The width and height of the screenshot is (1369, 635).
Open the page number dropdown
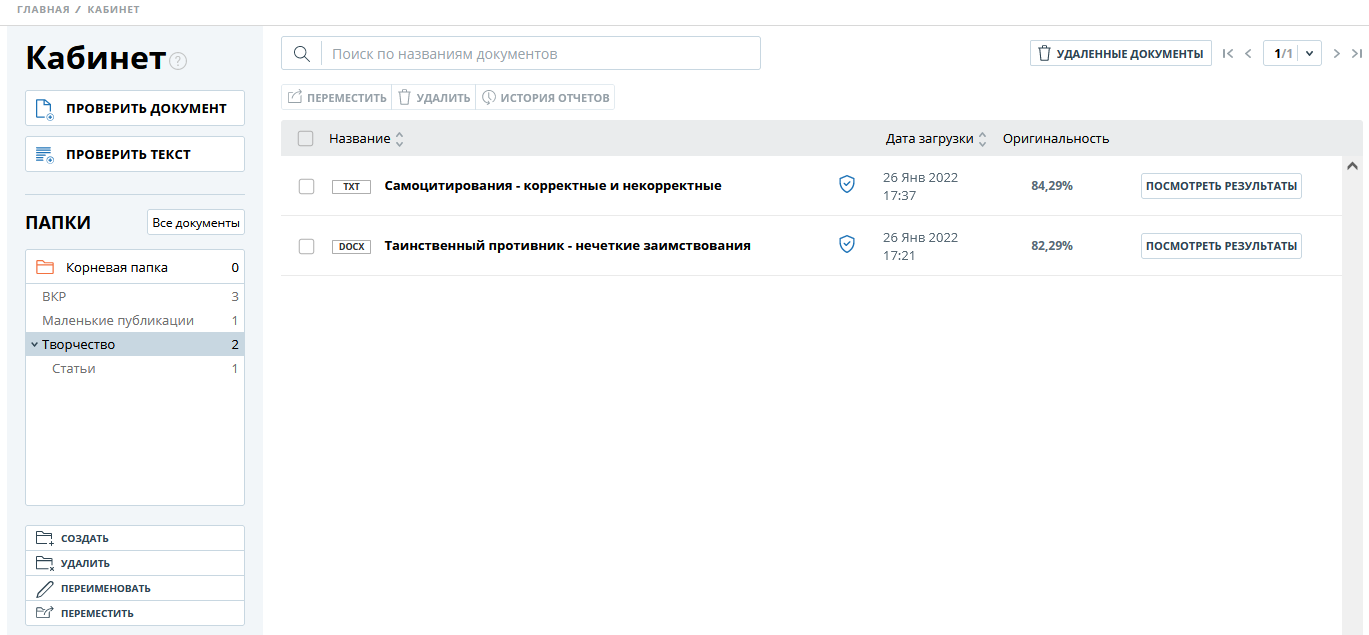coord(1309,54)
